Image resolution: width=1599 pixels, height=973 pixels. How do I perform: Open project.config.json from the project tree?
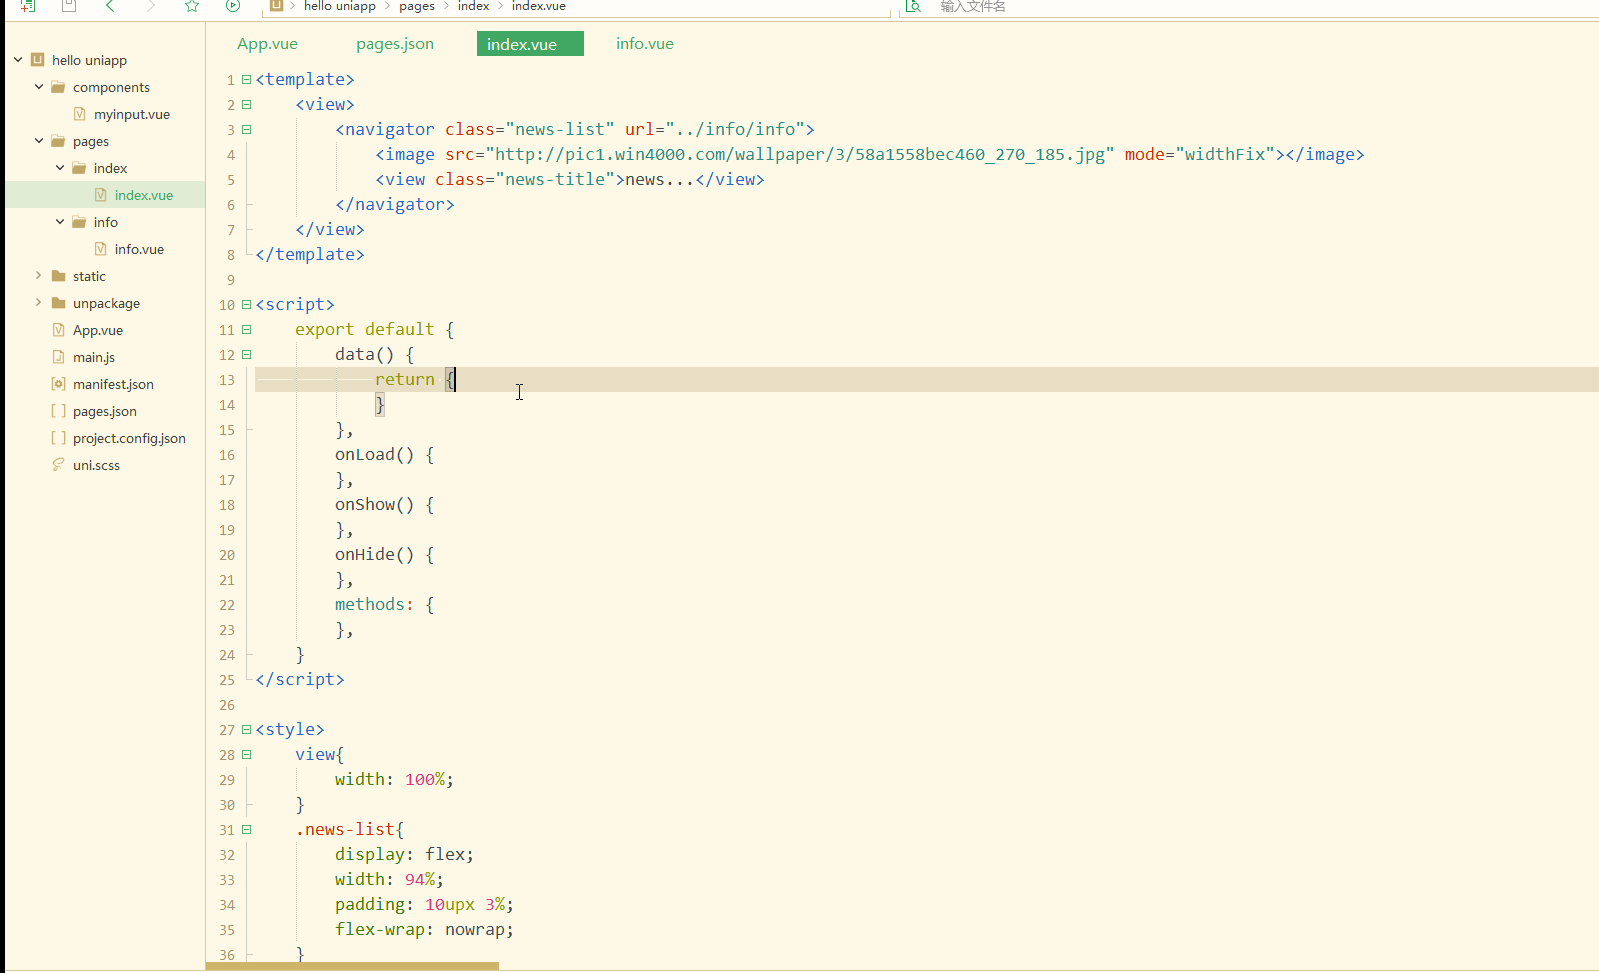pos(129,438)
